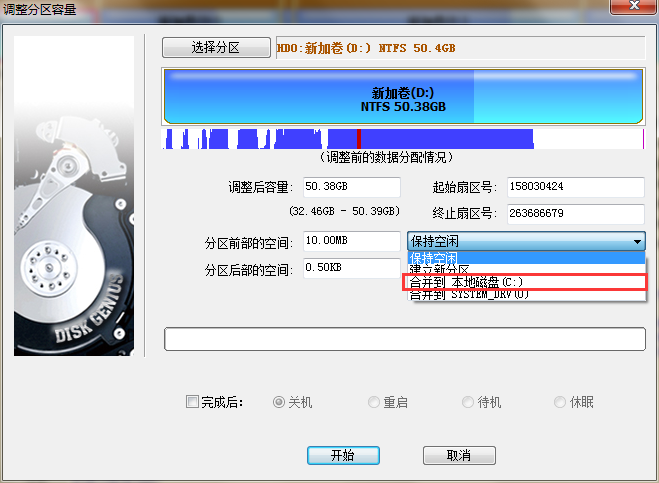Click the 新加卷(D:) partition bar
The height and width of the screenshot is (483, 659).
(403, 97)
